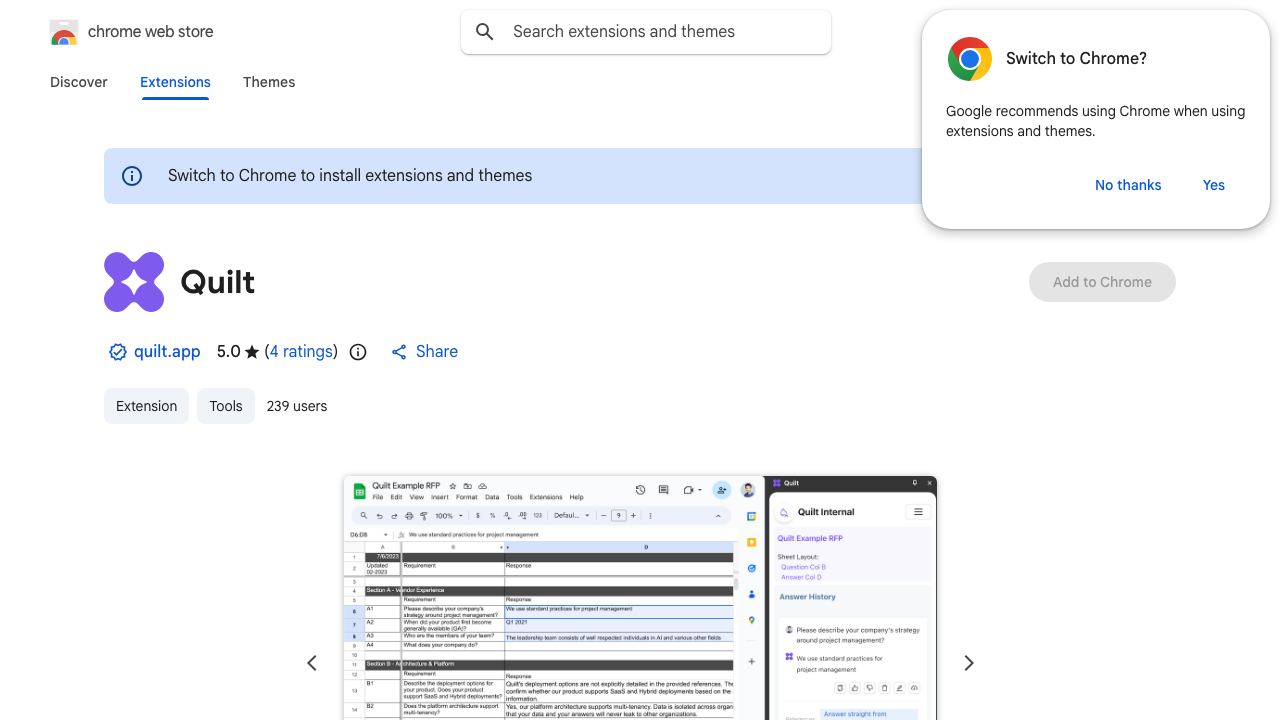1280x720 pixels.
Task: Share the Quilt extension
Action: pyautogui.click(x=424, y=352)
